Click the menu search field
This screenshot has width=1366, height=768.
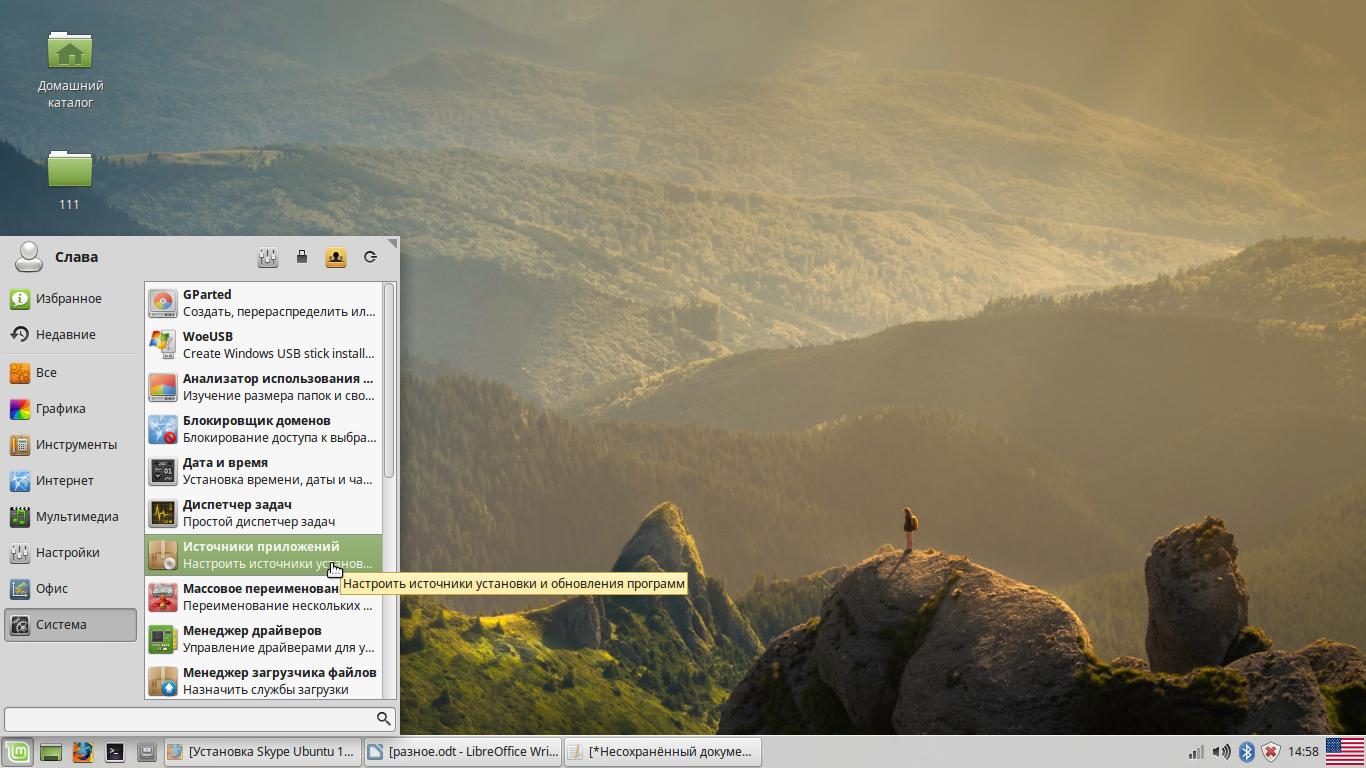click(x=190, y=719)
